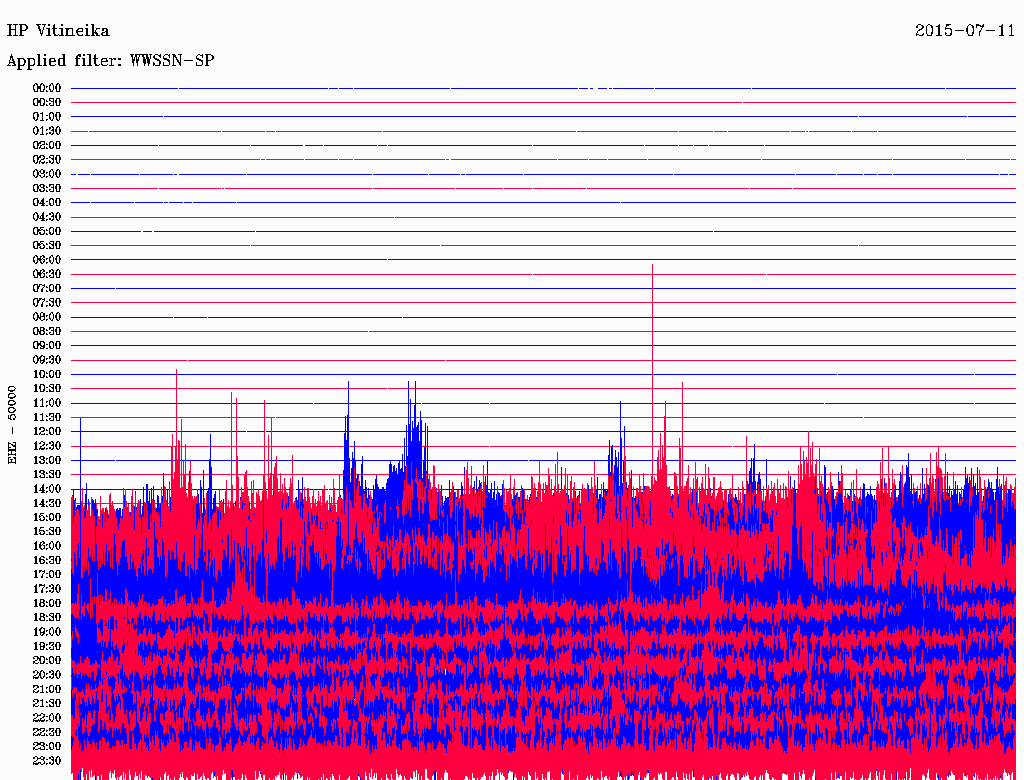Click the HP Vitineika station title
Image resolution: width=1024 pixels, height=780 pixels.
tap(58, 31)
